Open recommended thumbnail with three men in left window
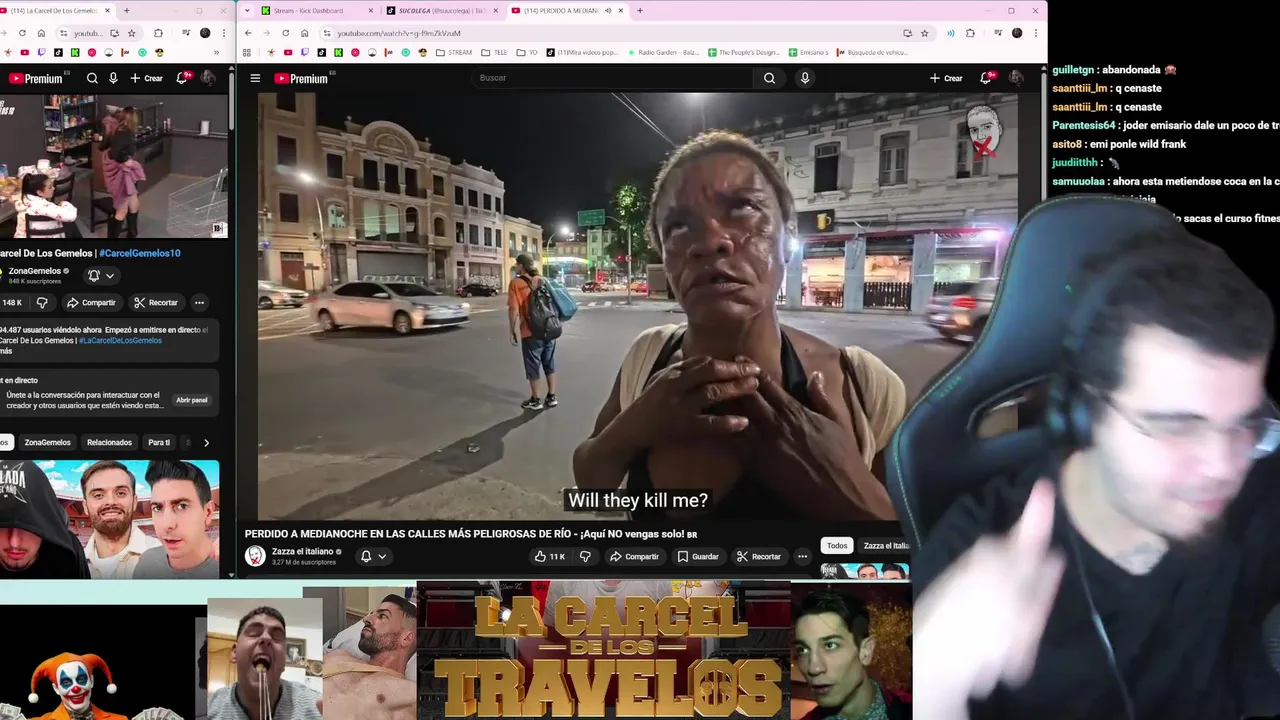 (109, 519)
